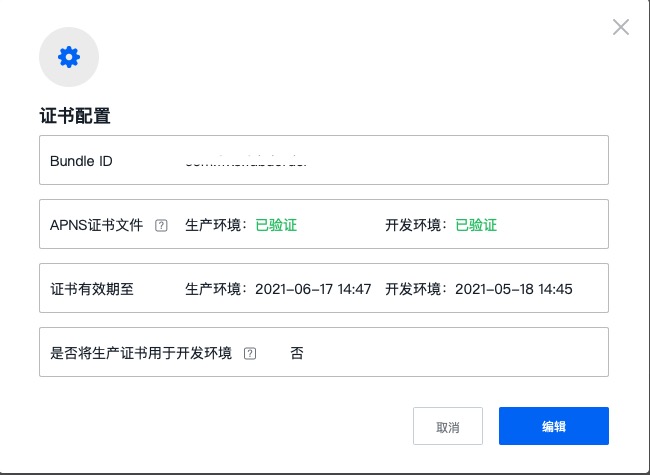Click the production environment 已验证 status
This screenshot has width=650, height=475.
[276, 225]
